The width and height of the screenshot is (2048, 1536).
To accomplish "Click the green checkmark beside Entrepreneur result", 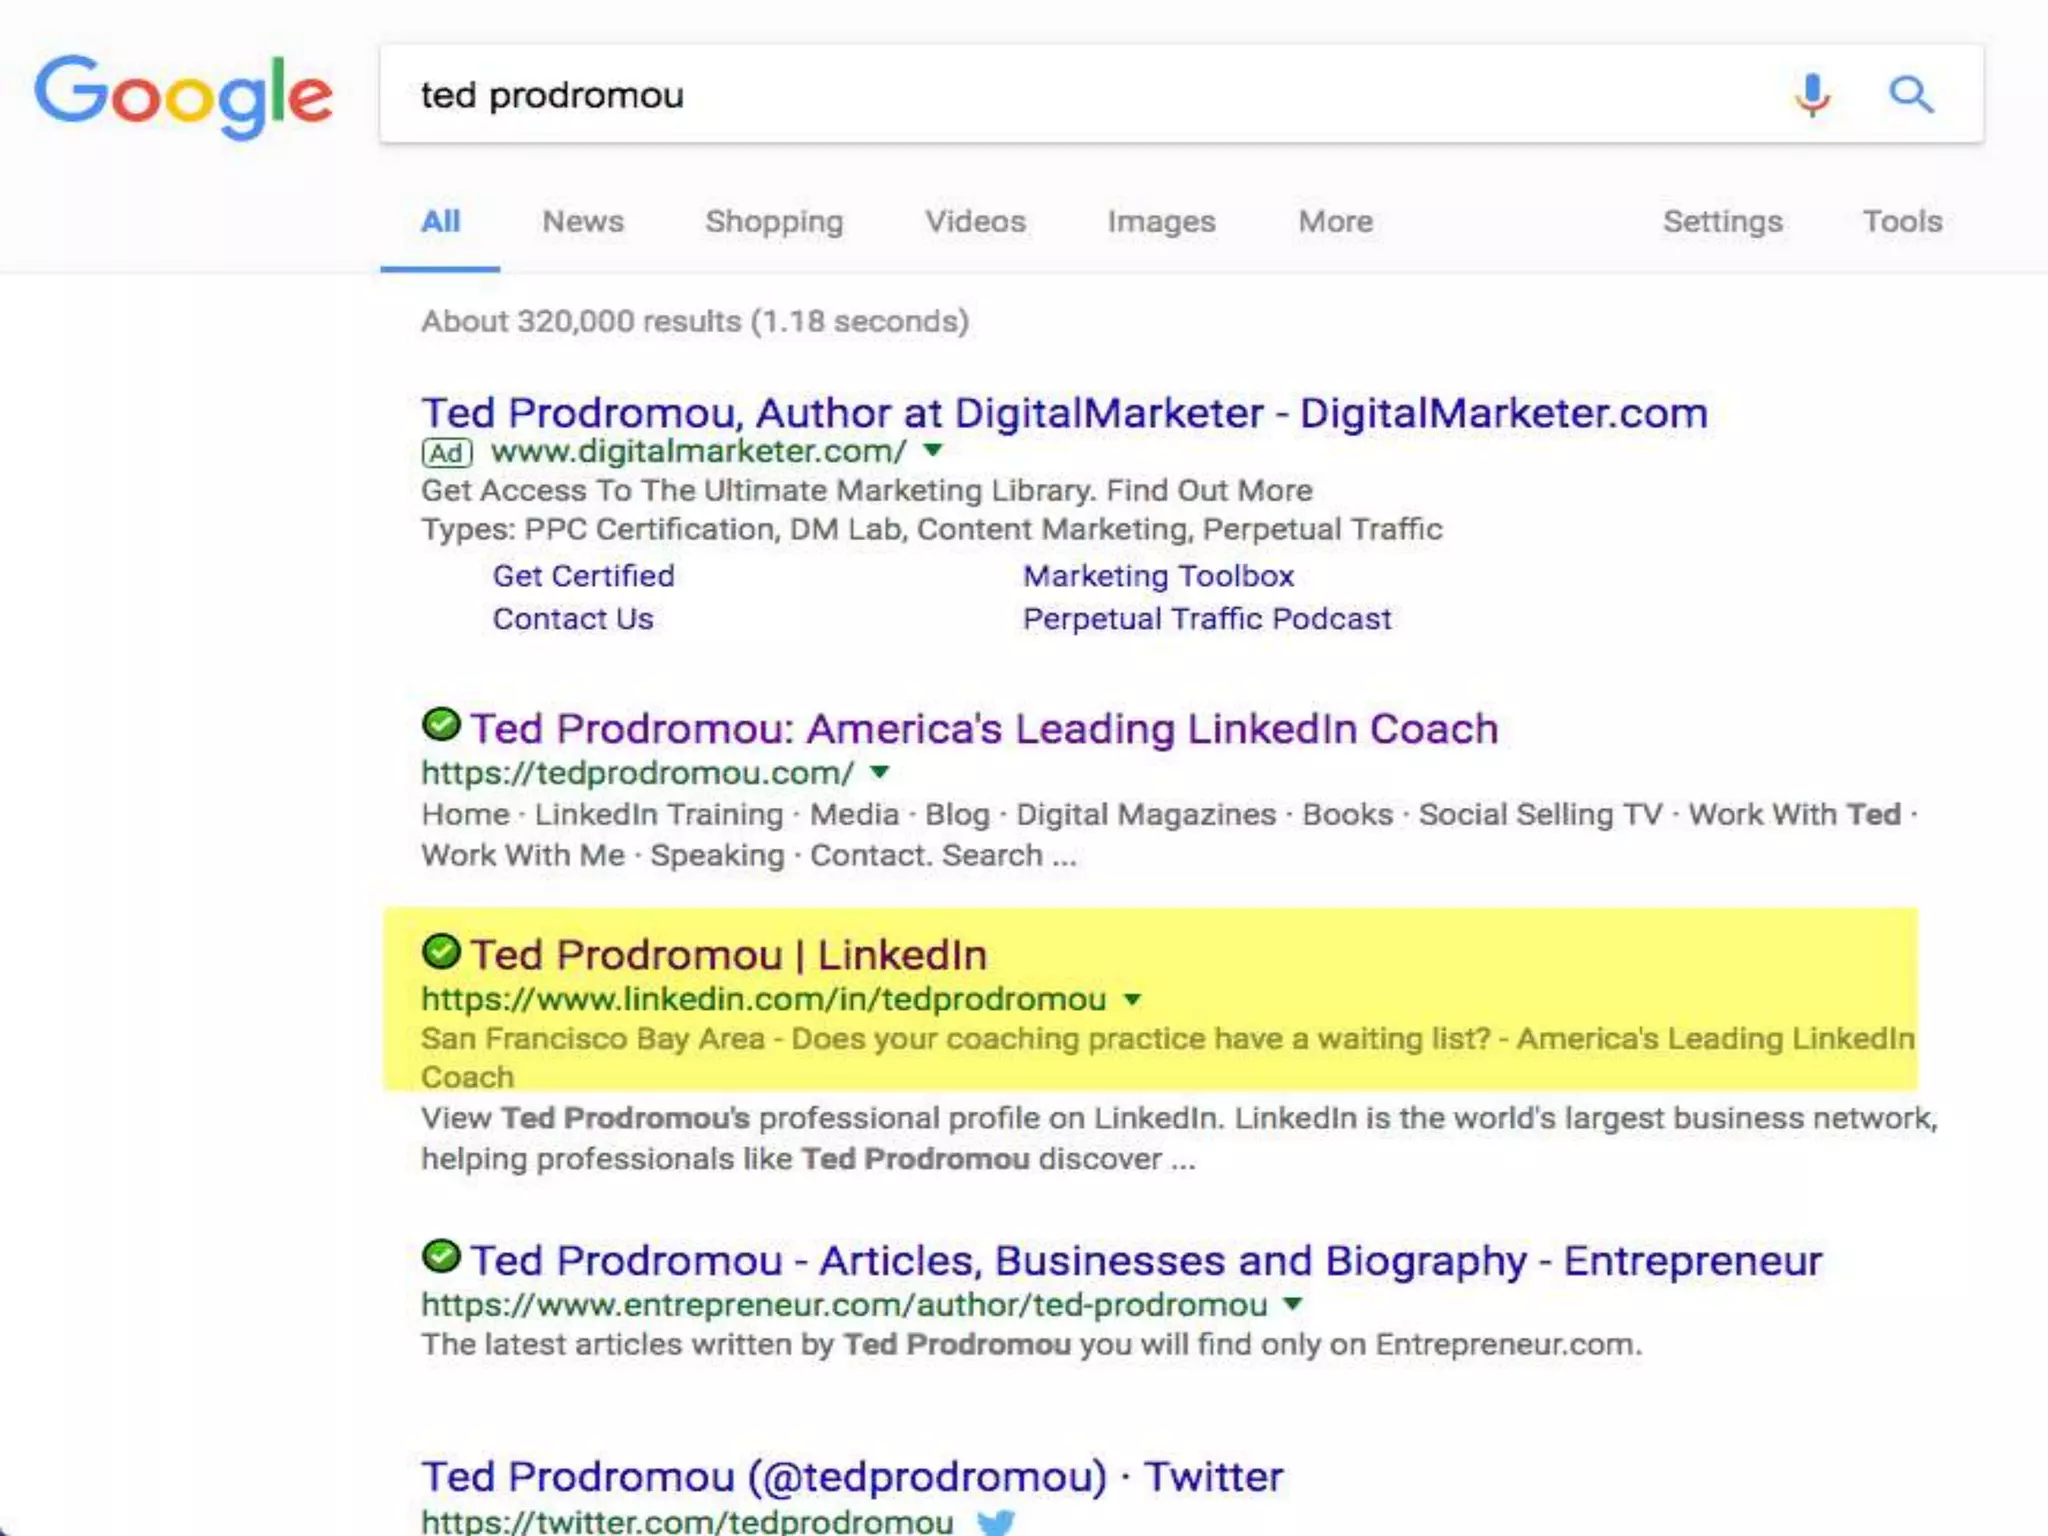I will 441,1256.
